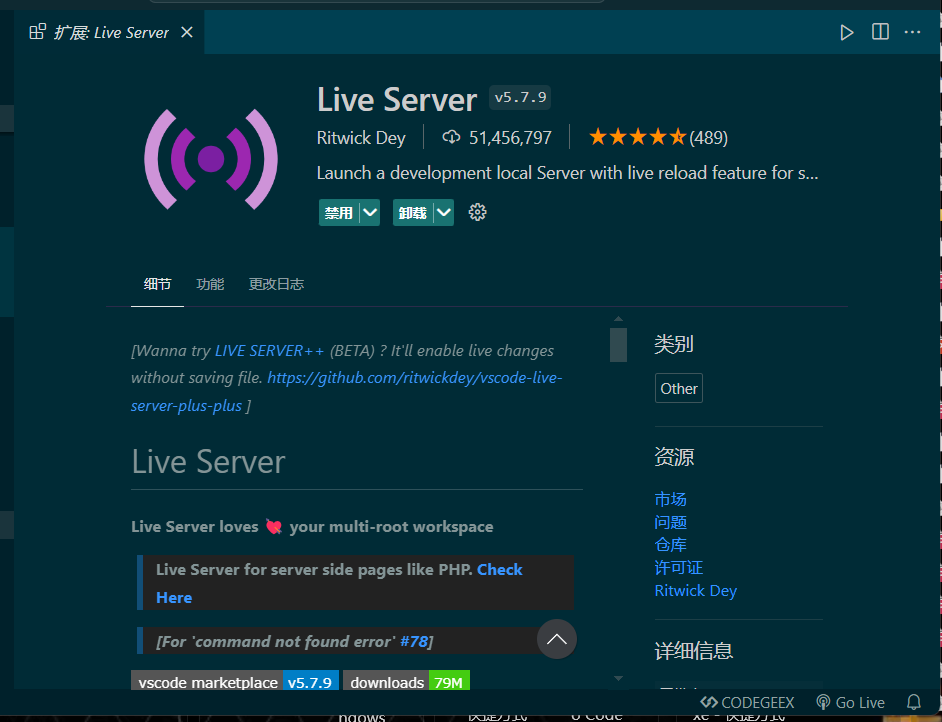This screenshot has width=942, height=722.
Task: Click the readme scrollbar down arrow
Action: pos(618,678)
